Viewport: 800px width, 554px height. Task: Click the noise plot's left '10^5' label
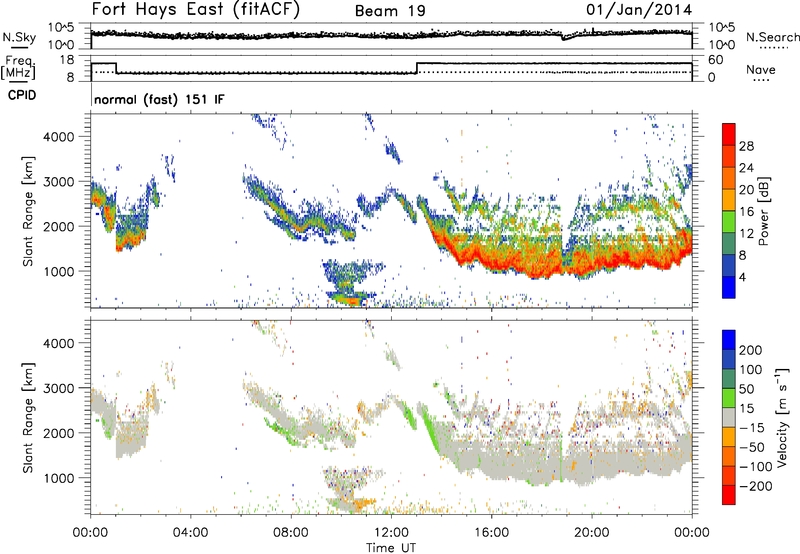pyautogui.click(x=61, y=28)
